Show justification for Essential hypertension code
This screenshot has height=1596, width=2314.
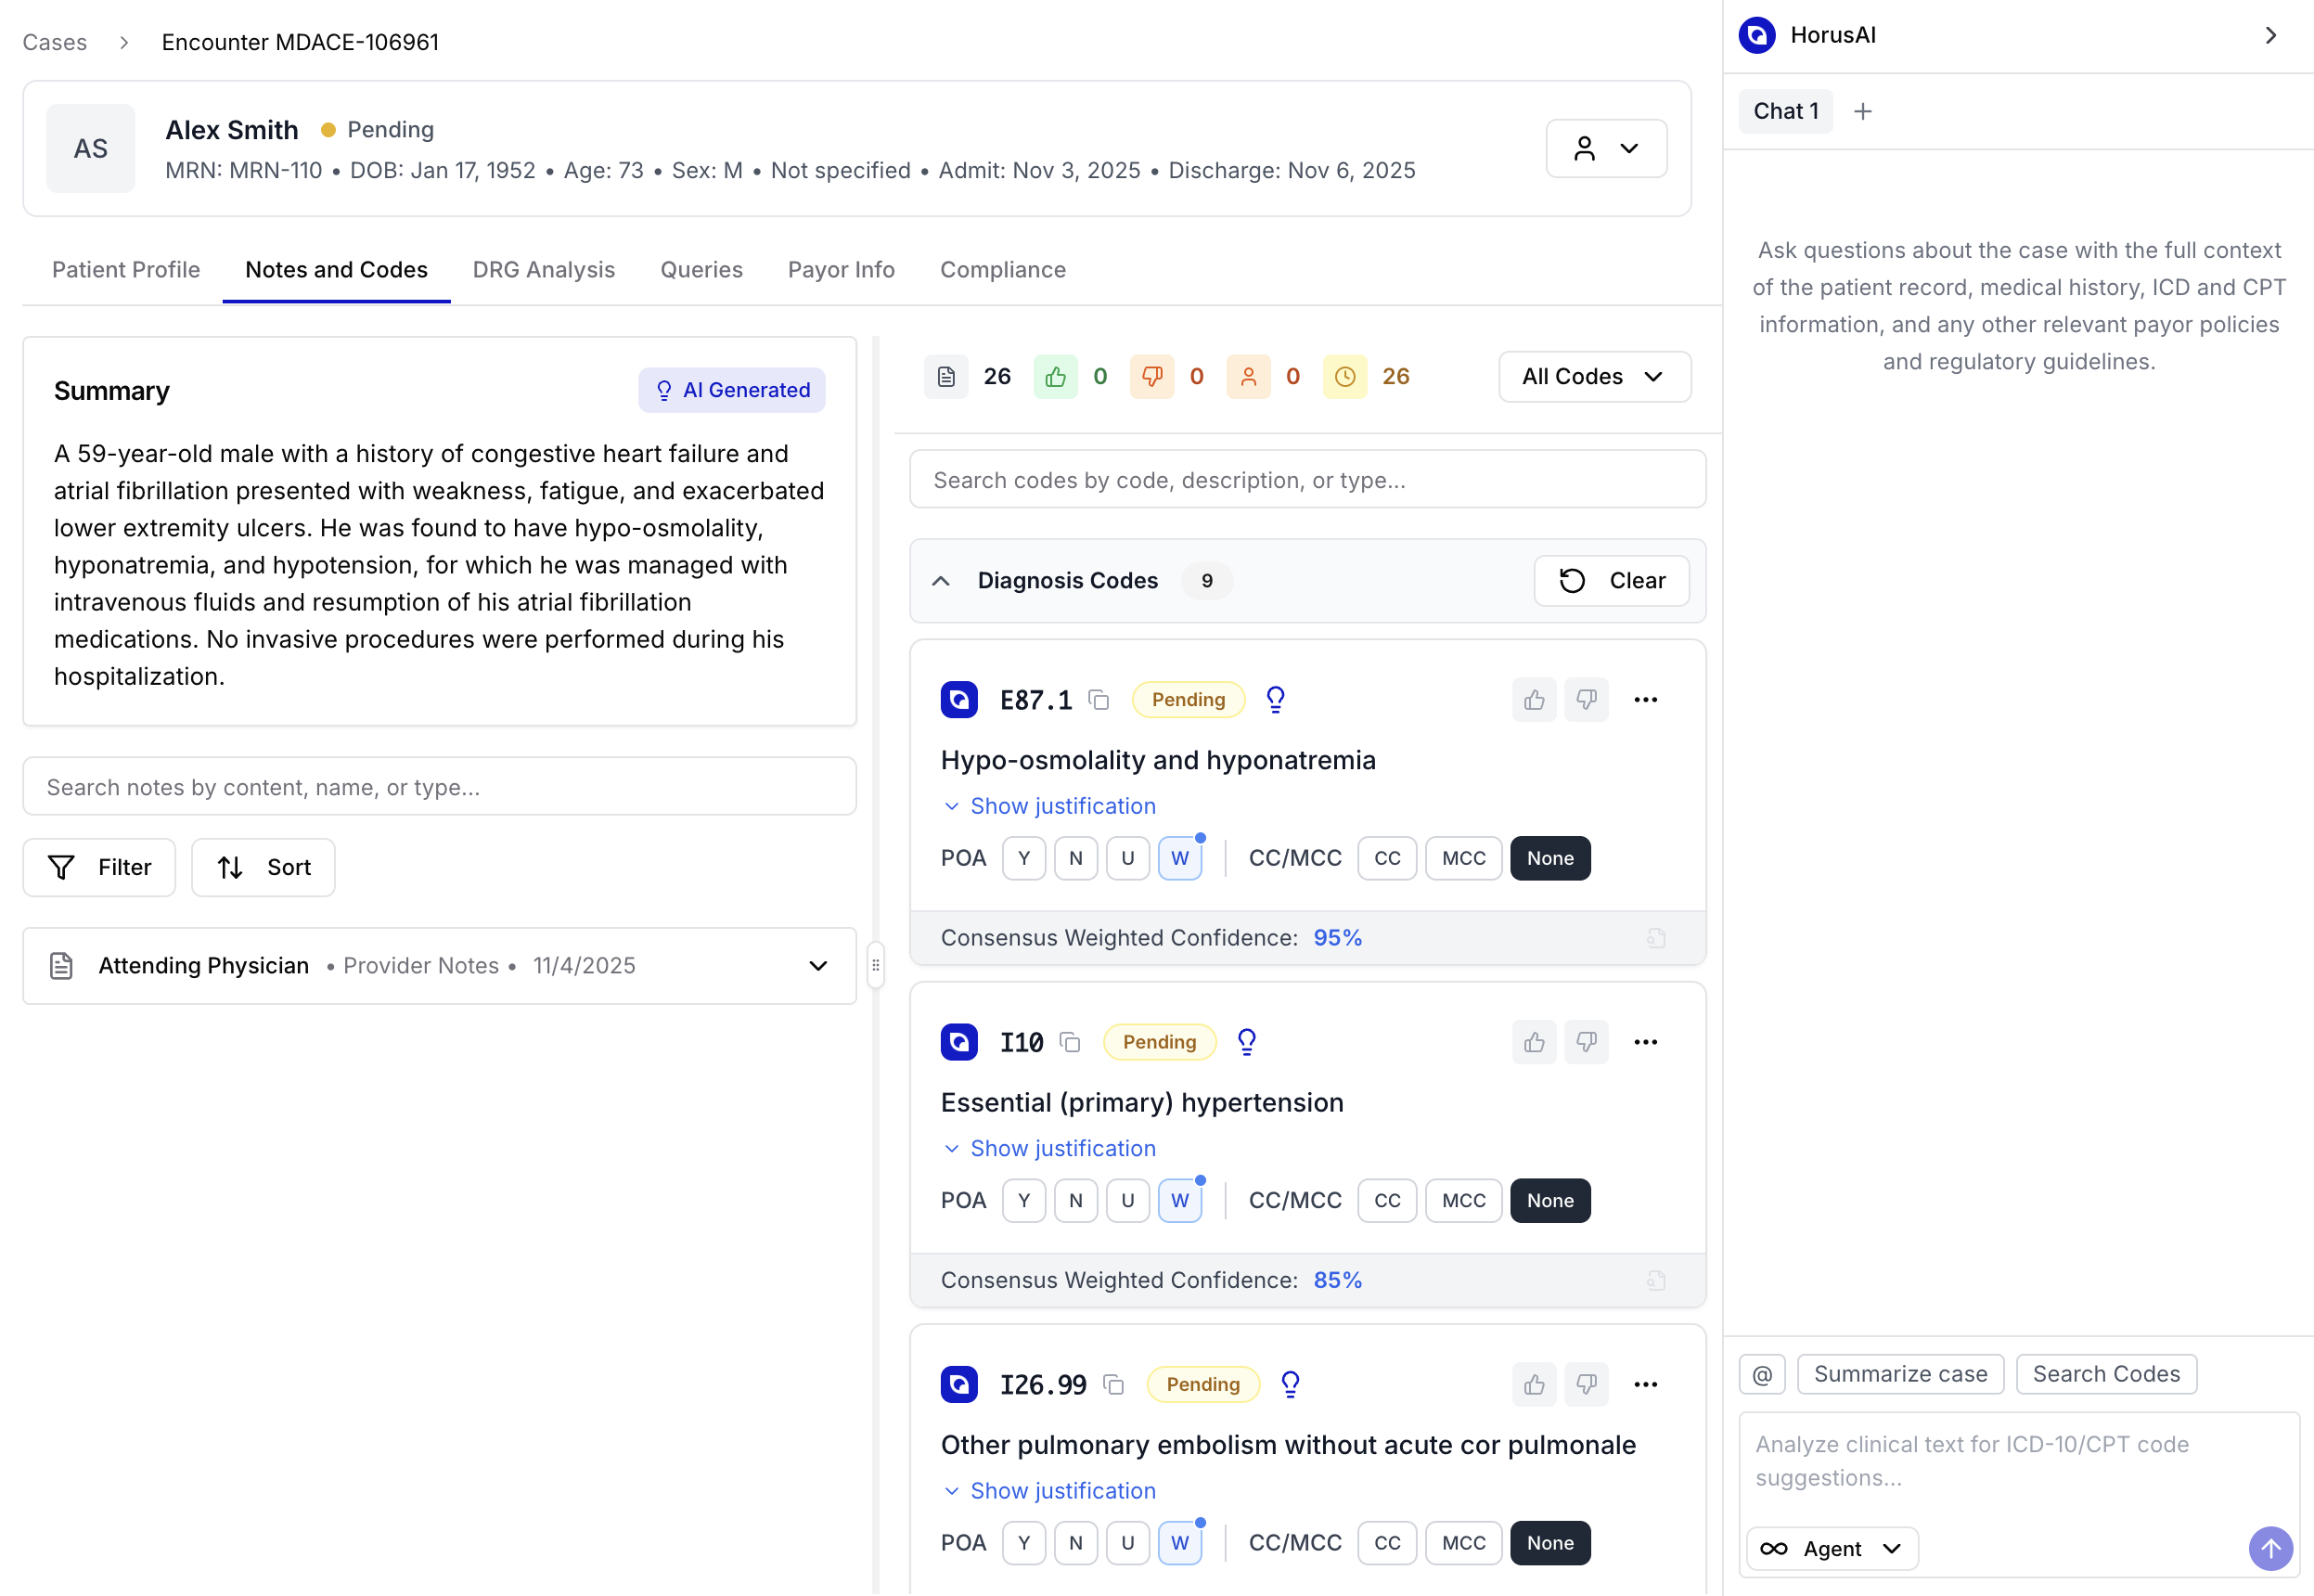(x=1061, y=1149)
